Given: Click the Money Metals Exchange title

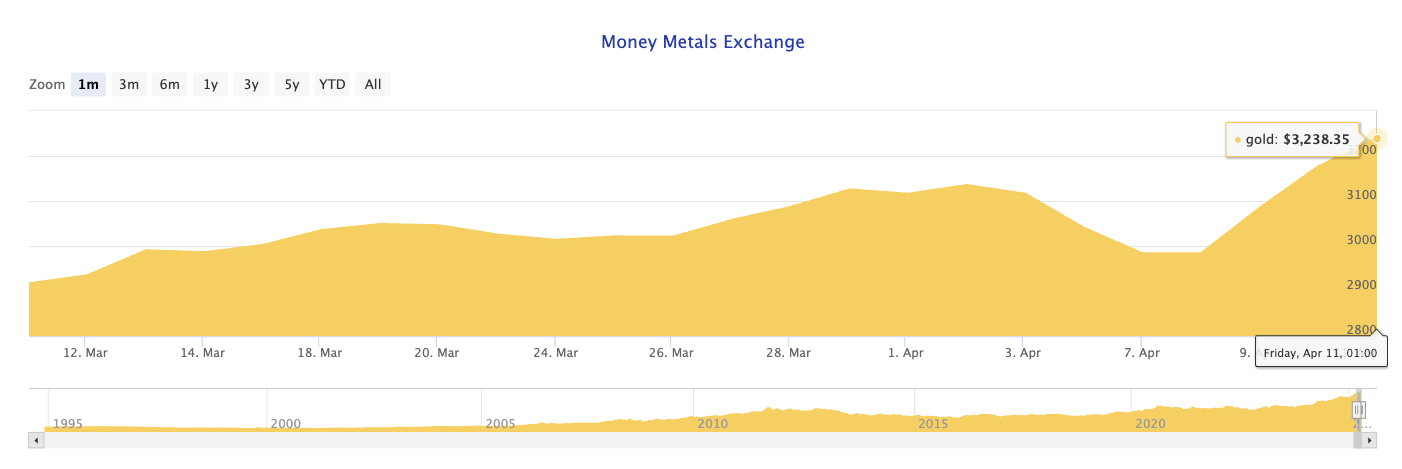Looking at the screenshot, I should 702,42.
